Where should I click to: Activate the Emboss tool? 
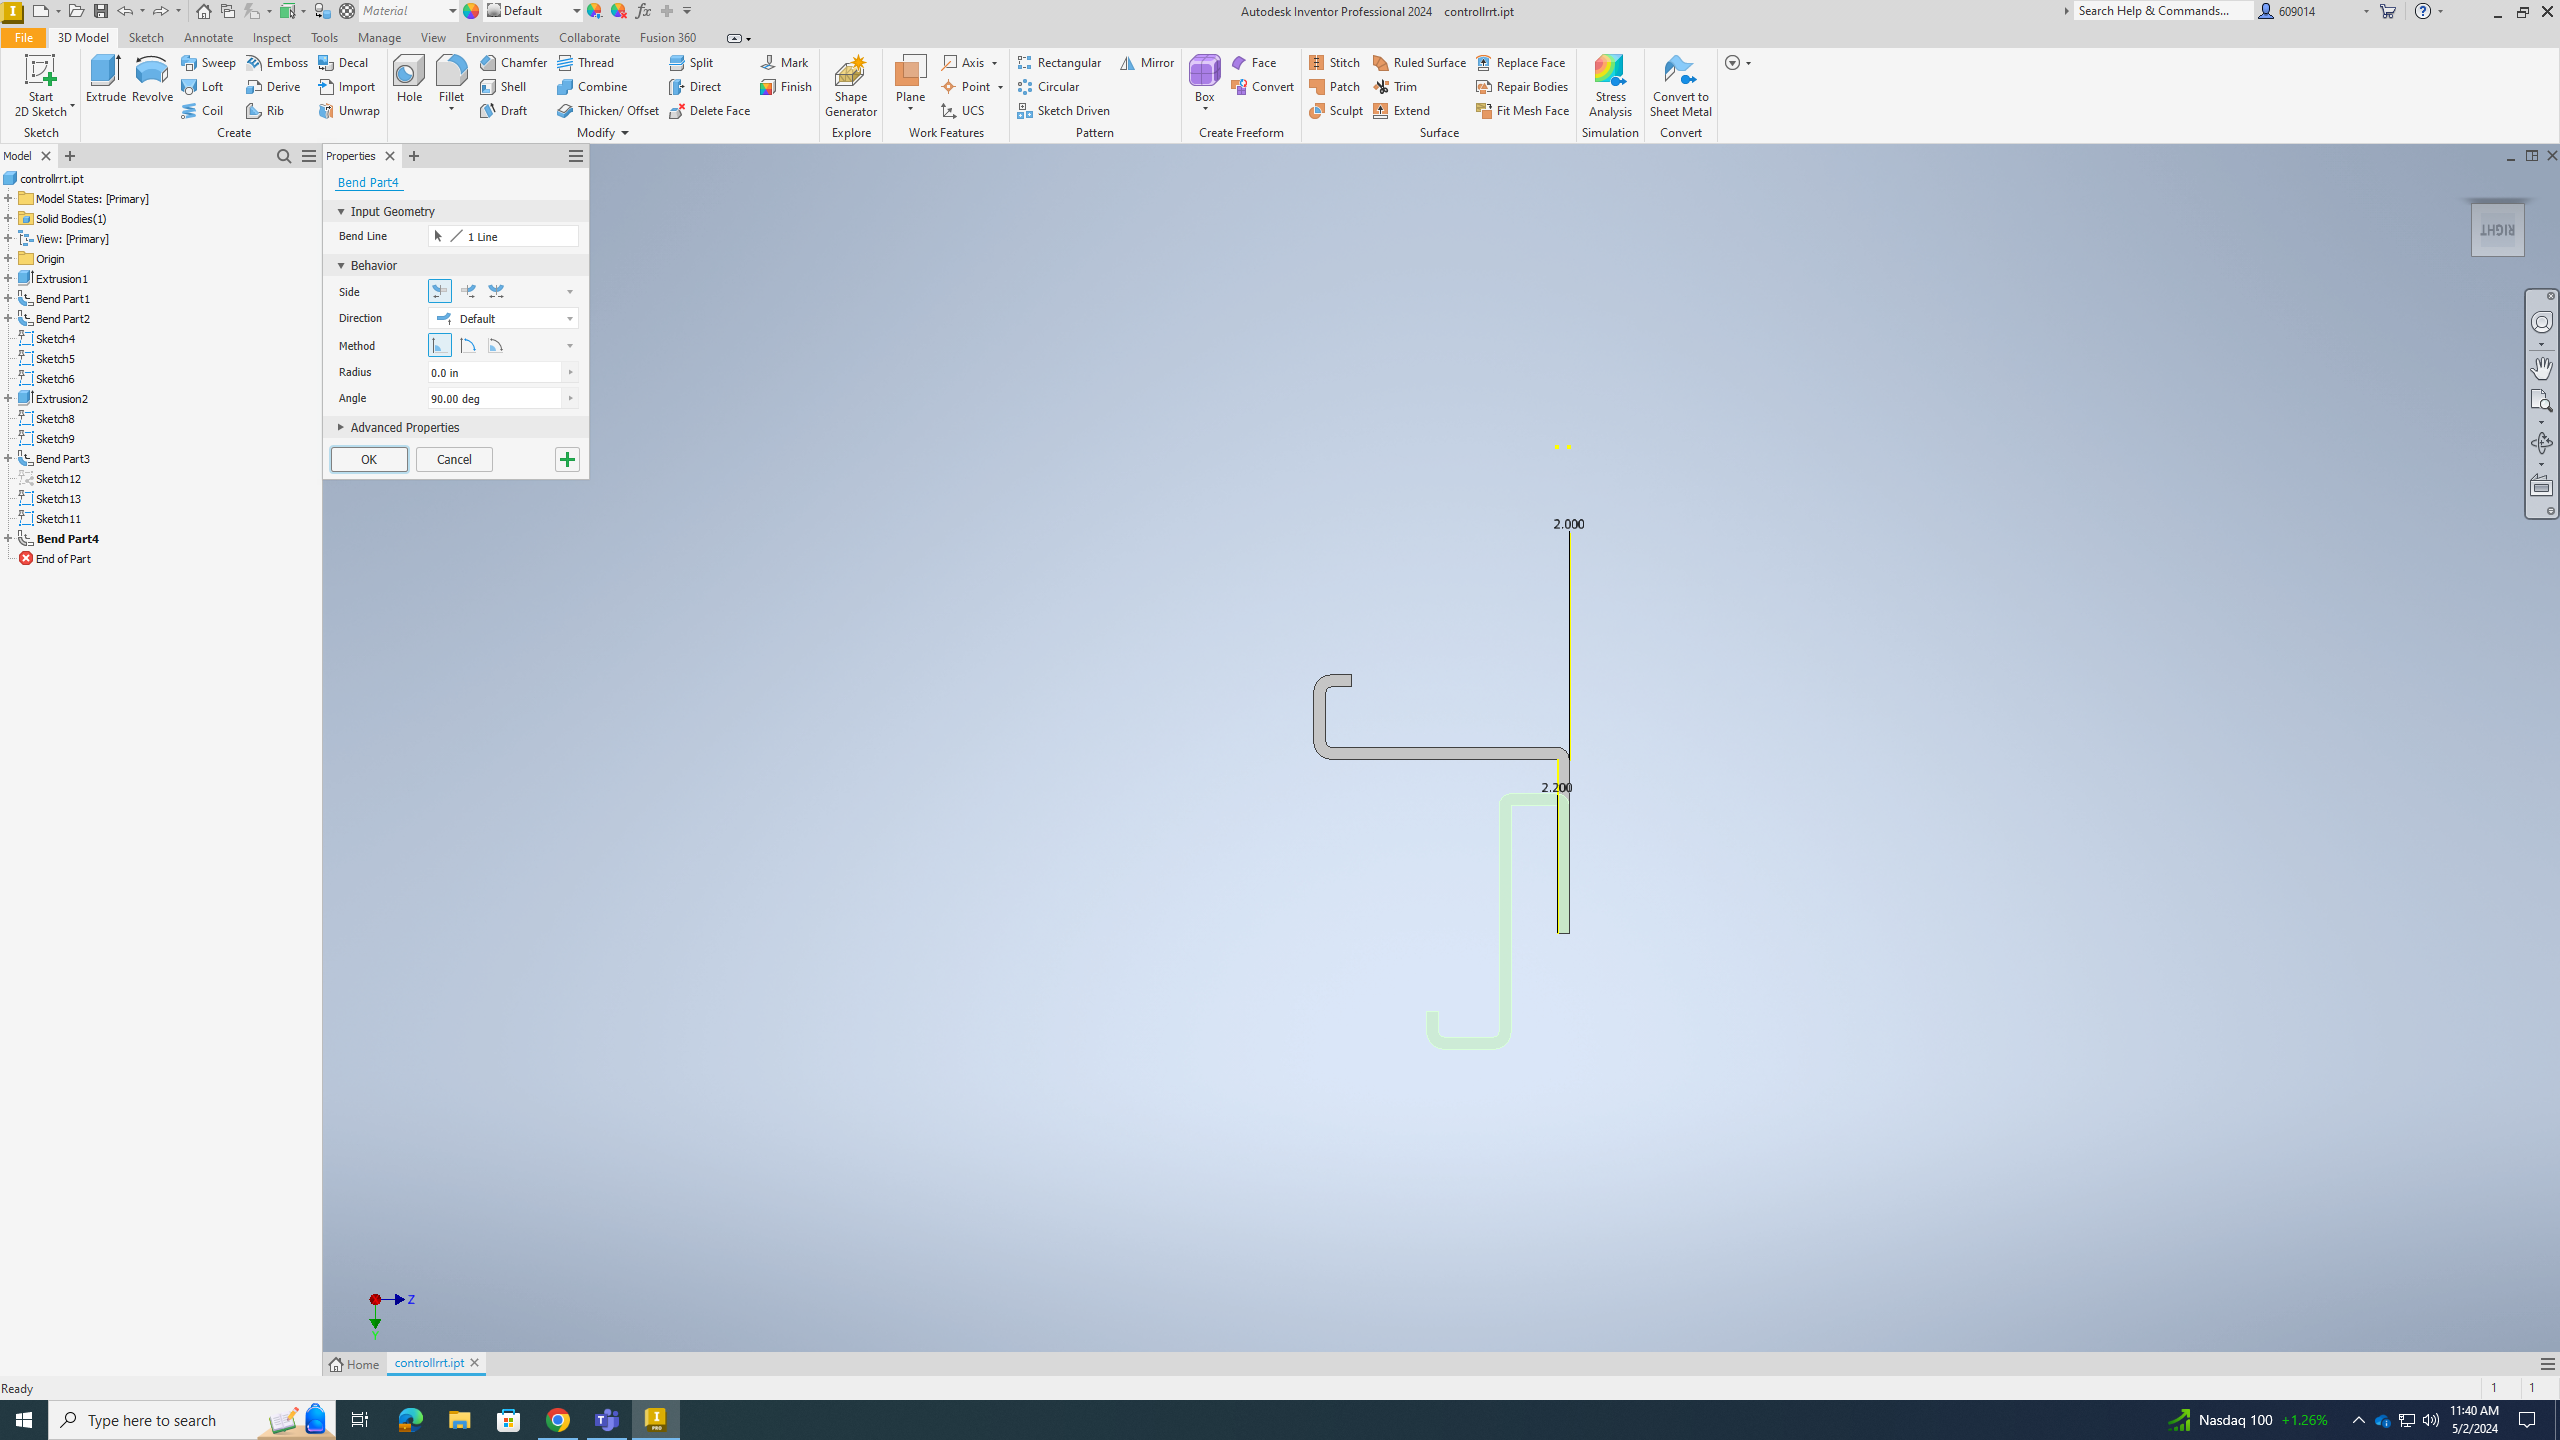[x=277, y=62]
